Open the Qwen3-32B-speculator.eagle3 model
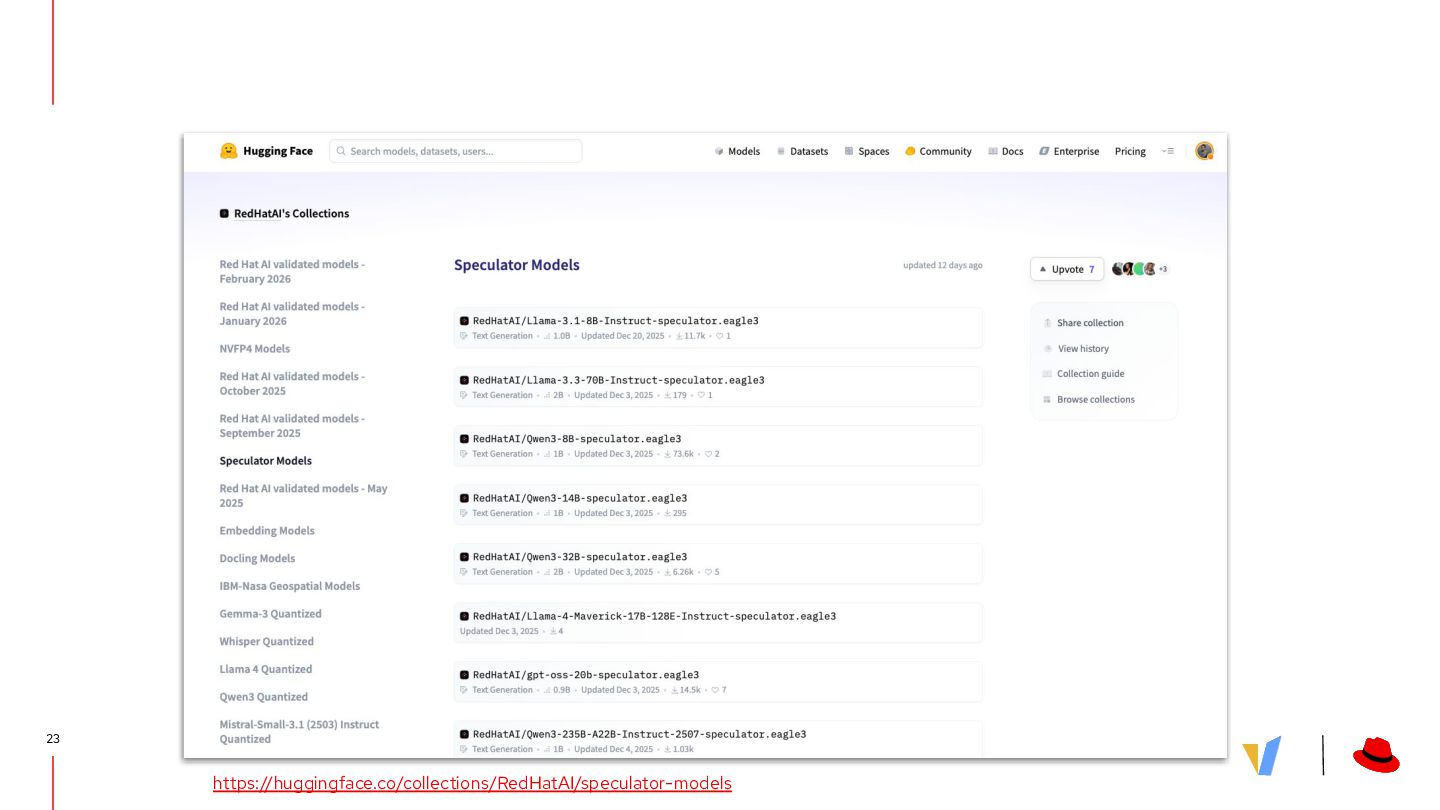The height and width of the screenshot is (810, 1440). (x=718, y=564)
